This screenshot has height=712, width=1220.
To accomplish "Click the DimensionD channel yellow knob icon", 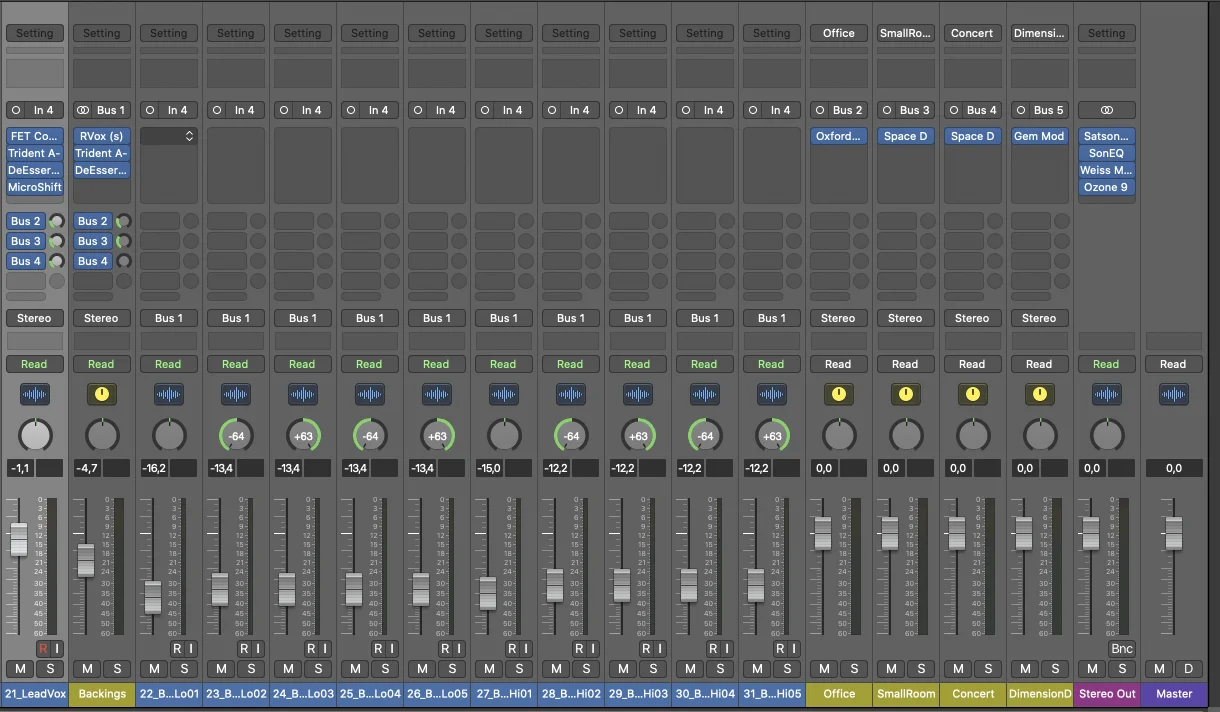I will pyautogui.click(x=1040, y=394).
